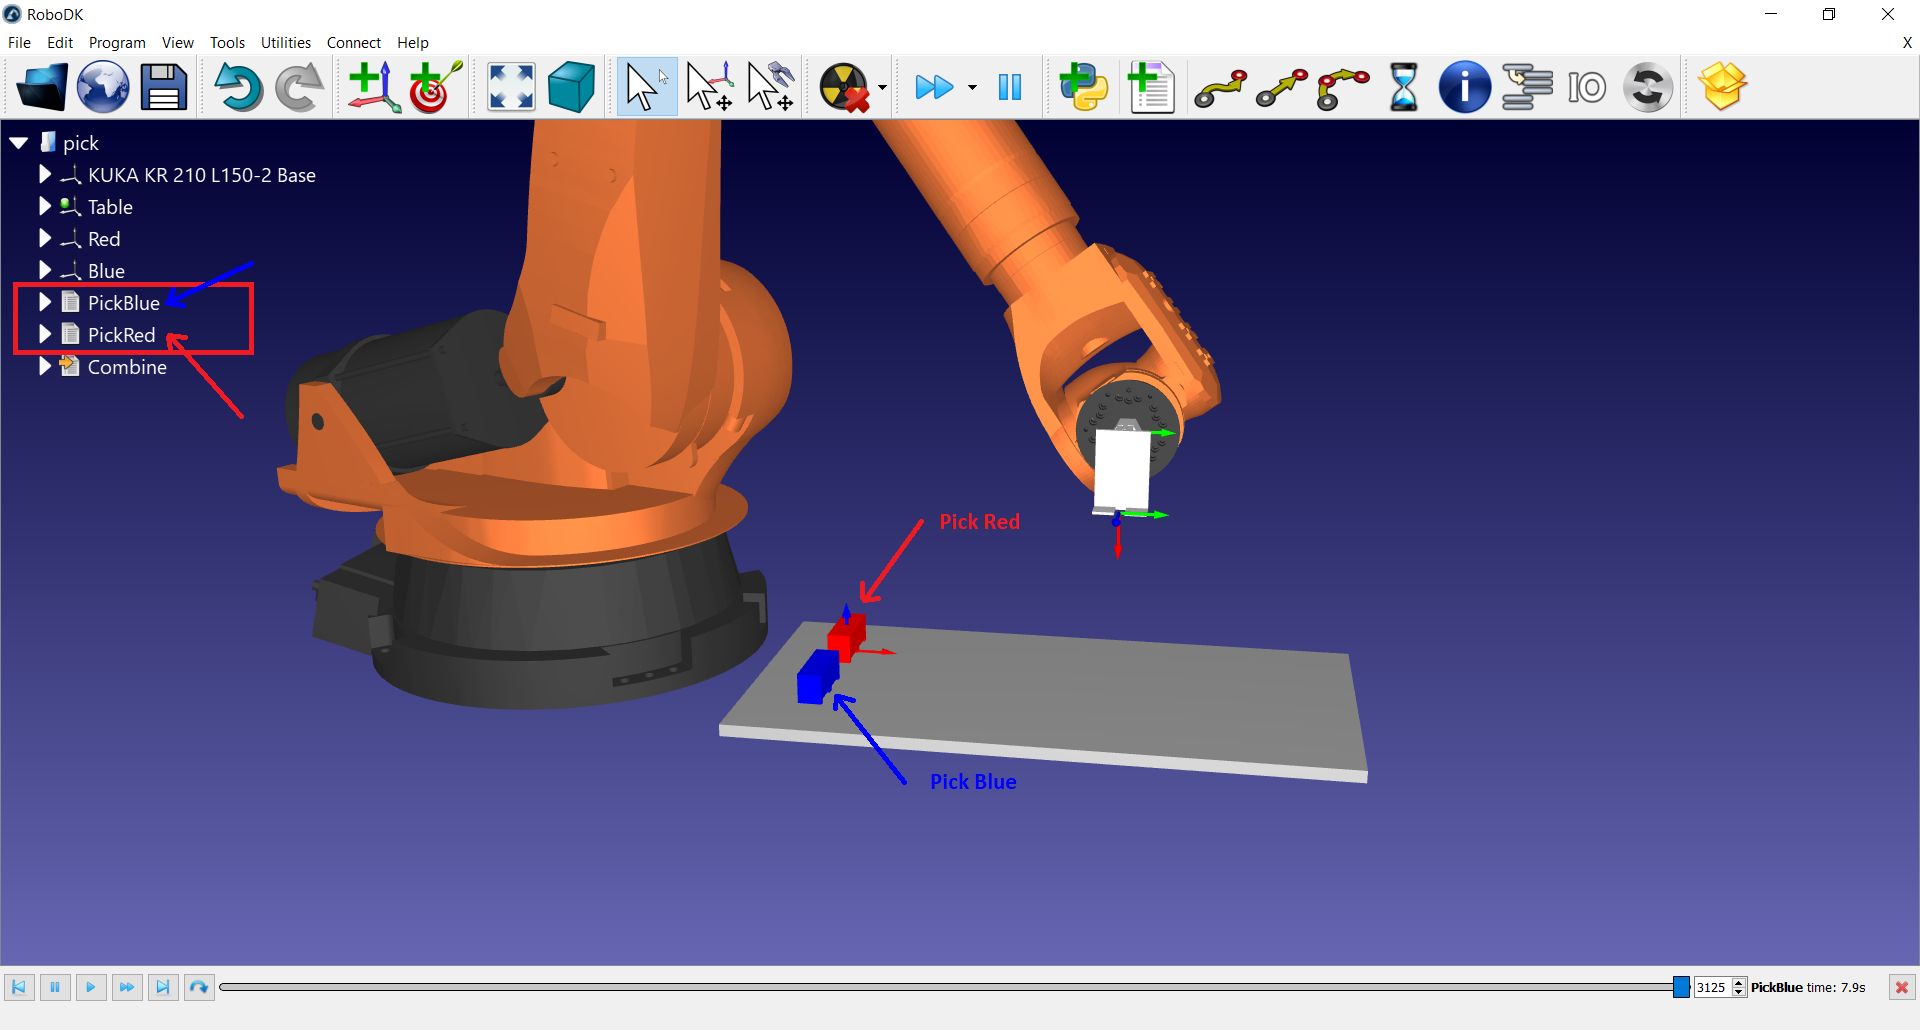Screen dimensions: 1920x1030
Task: Click the Fit all view icon
Action: [510, 87]
